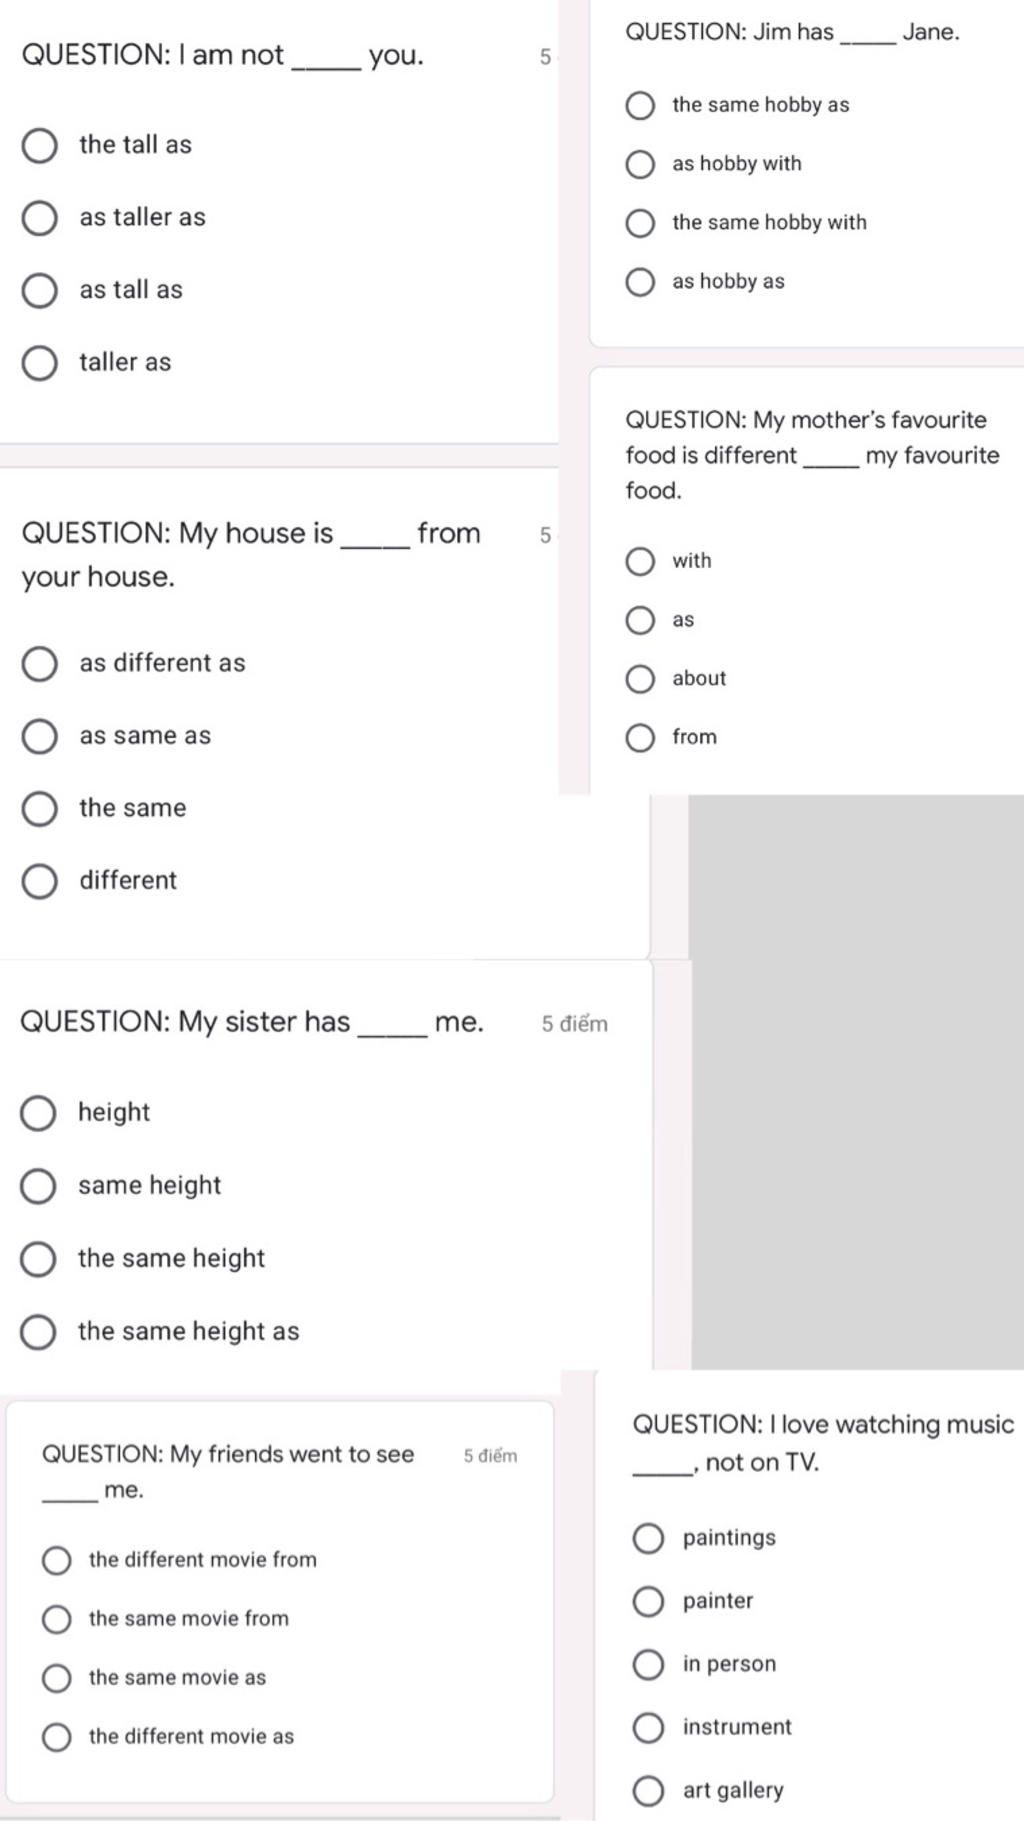
Task: Select 'art gallery' answer option
Action: click(x=648, y=1791)
